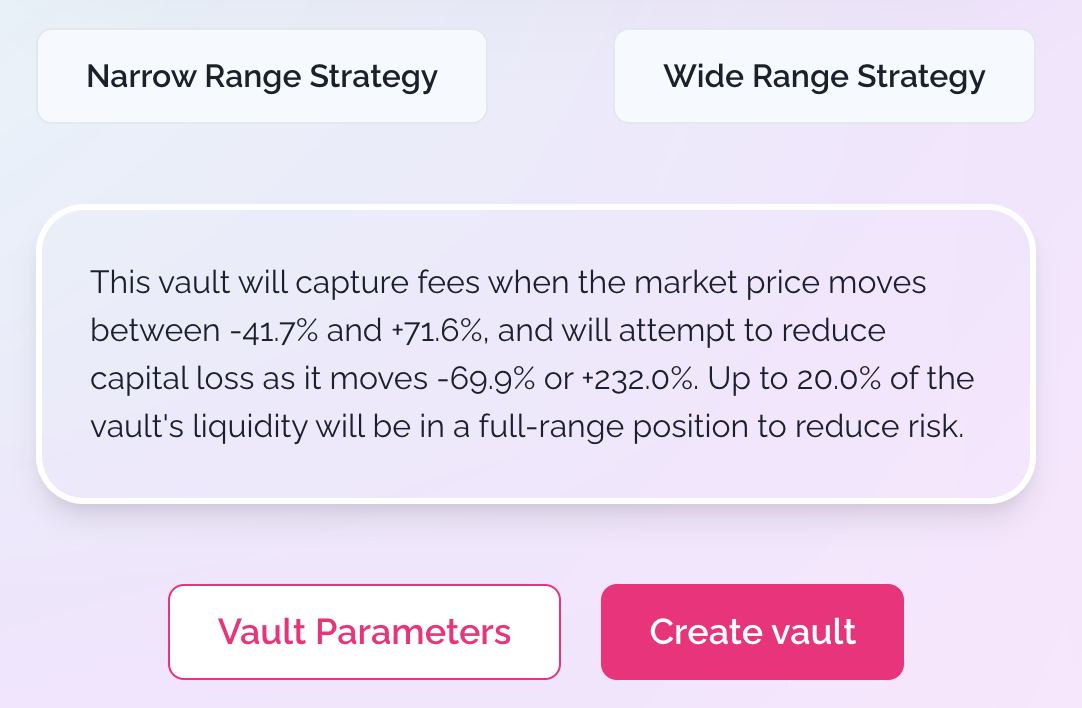Click the +232.0% value in description
Image resolution: width=1082 pixels, height=708 pixels.
click(x=627, y=379)
